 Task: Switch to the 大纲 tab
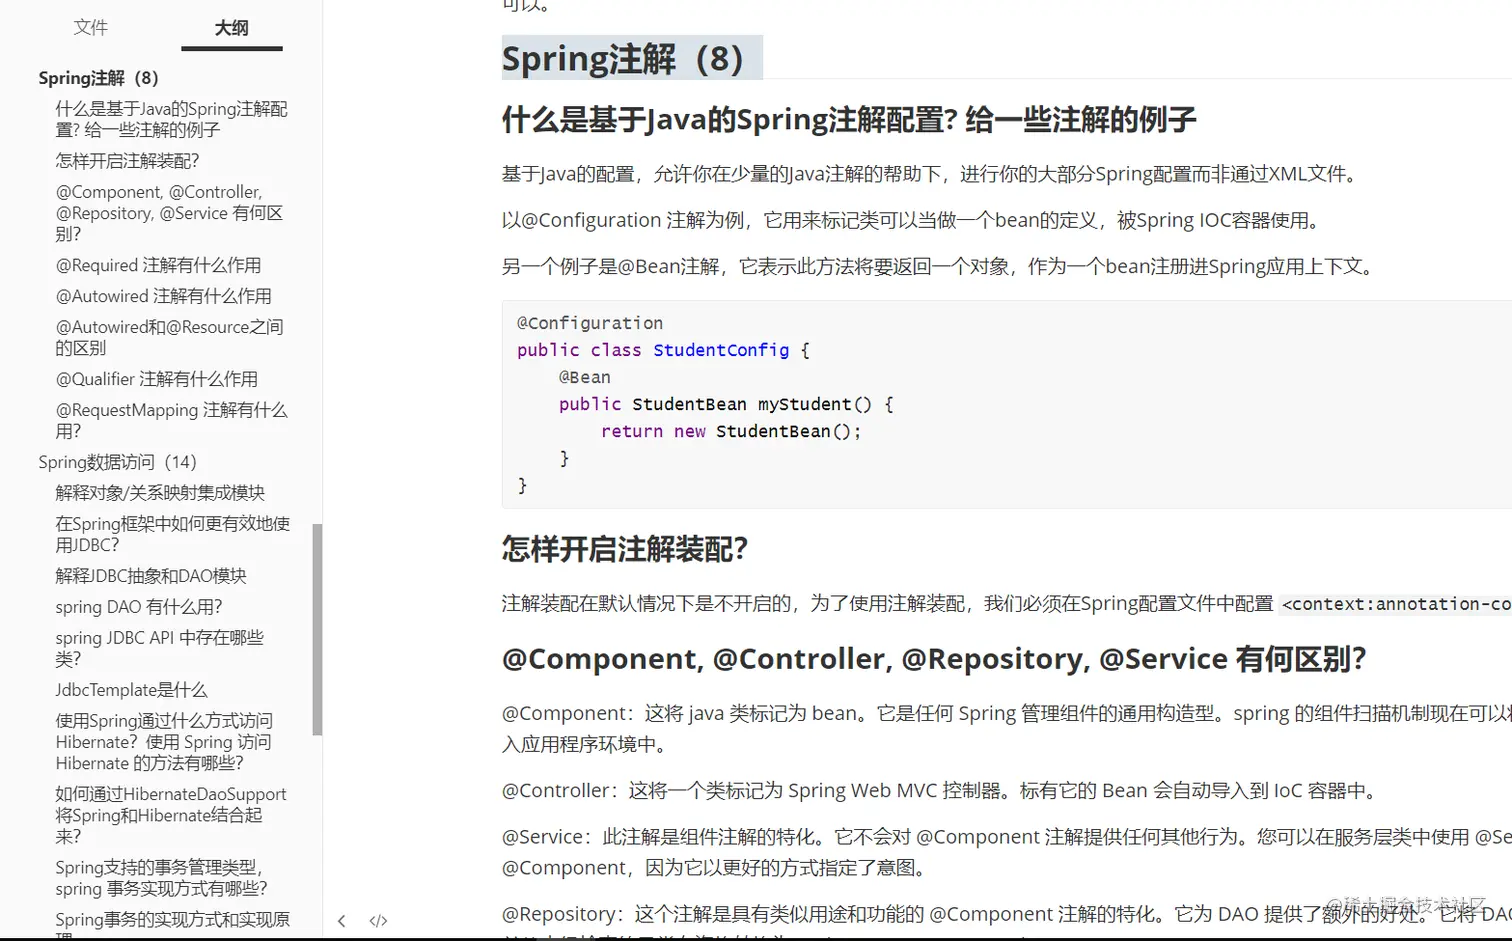231,28
